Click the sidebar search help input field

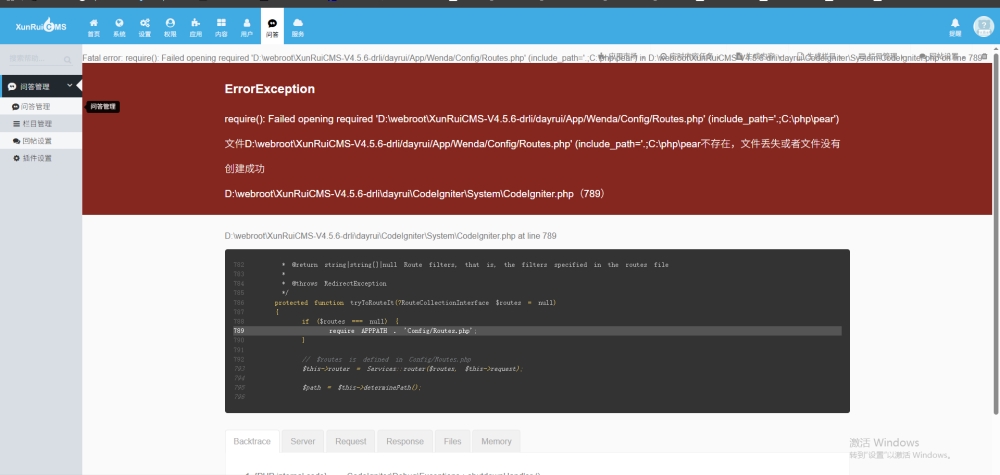click(33, 59)
